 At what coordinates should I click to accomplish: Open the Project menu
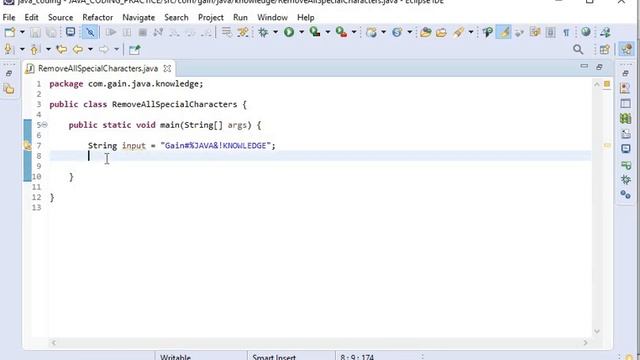tap(211, 18)
